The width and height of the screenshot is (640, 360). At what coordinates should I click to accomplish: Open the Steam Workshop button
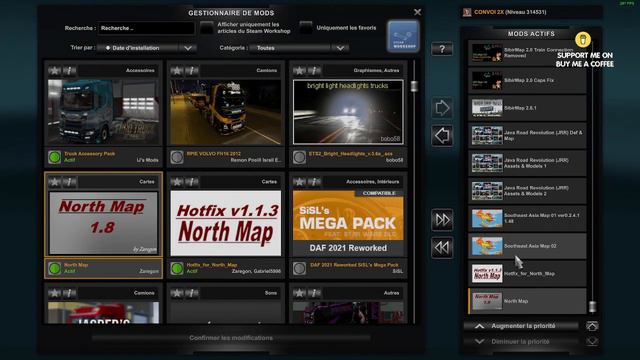click(x=403, y=37)
